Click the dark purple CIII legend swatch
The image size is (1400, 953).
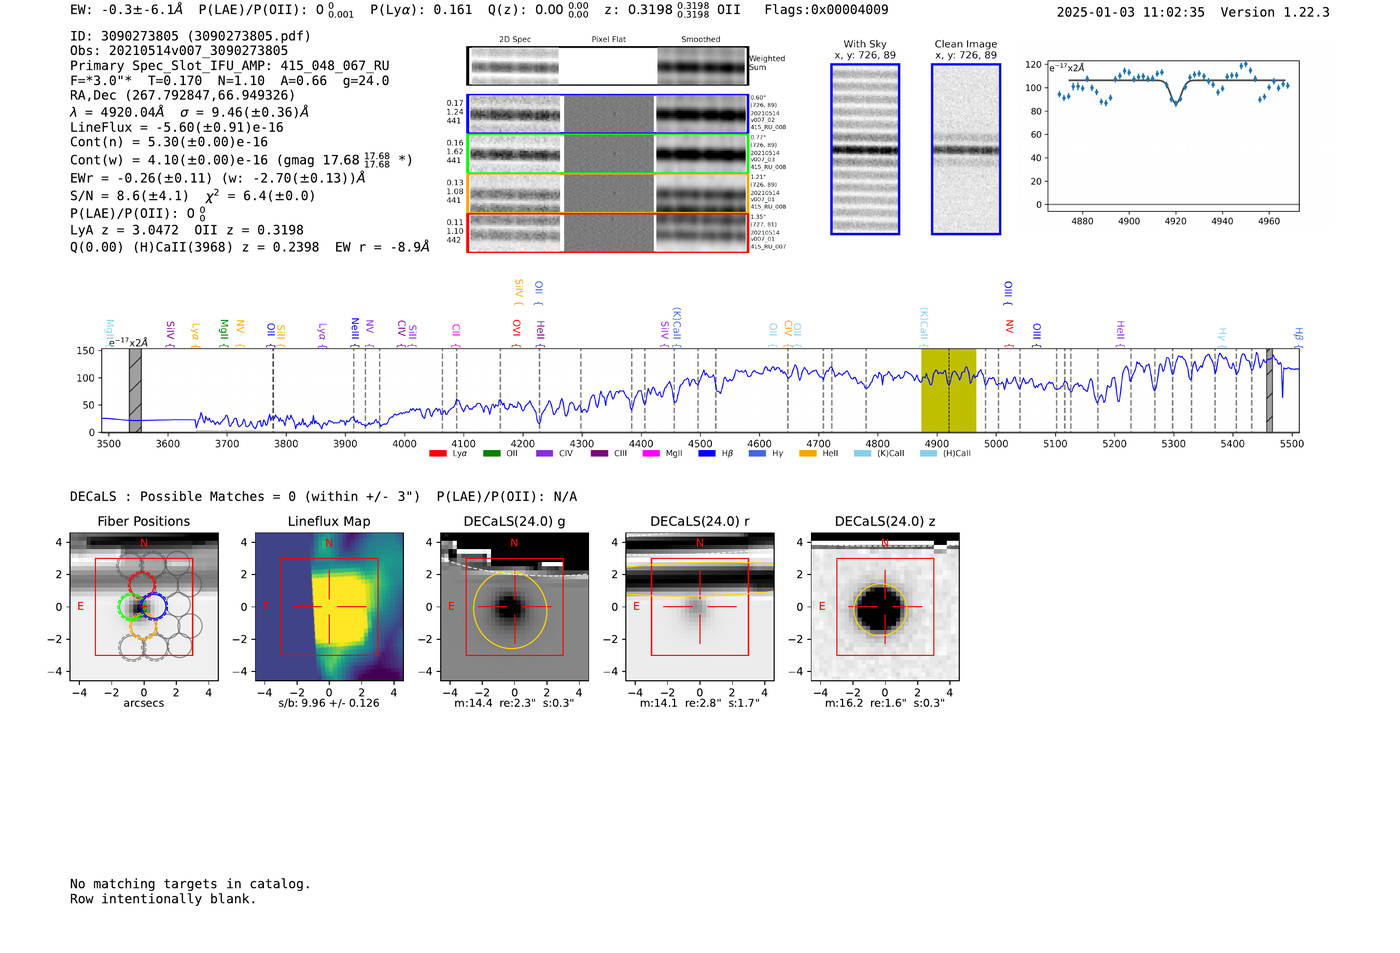599,454
